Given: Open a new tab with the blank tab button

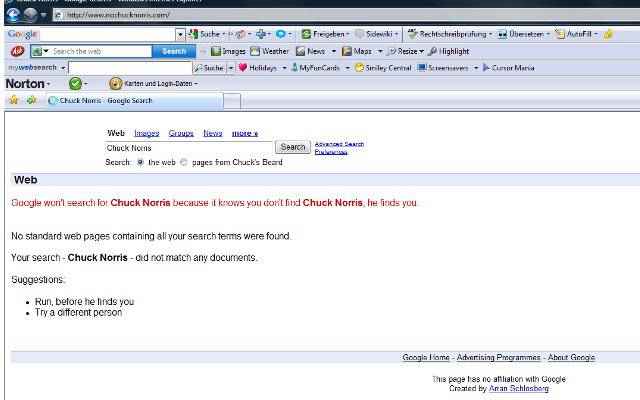Looking at the screenshot, I should (x=232, y=101).
